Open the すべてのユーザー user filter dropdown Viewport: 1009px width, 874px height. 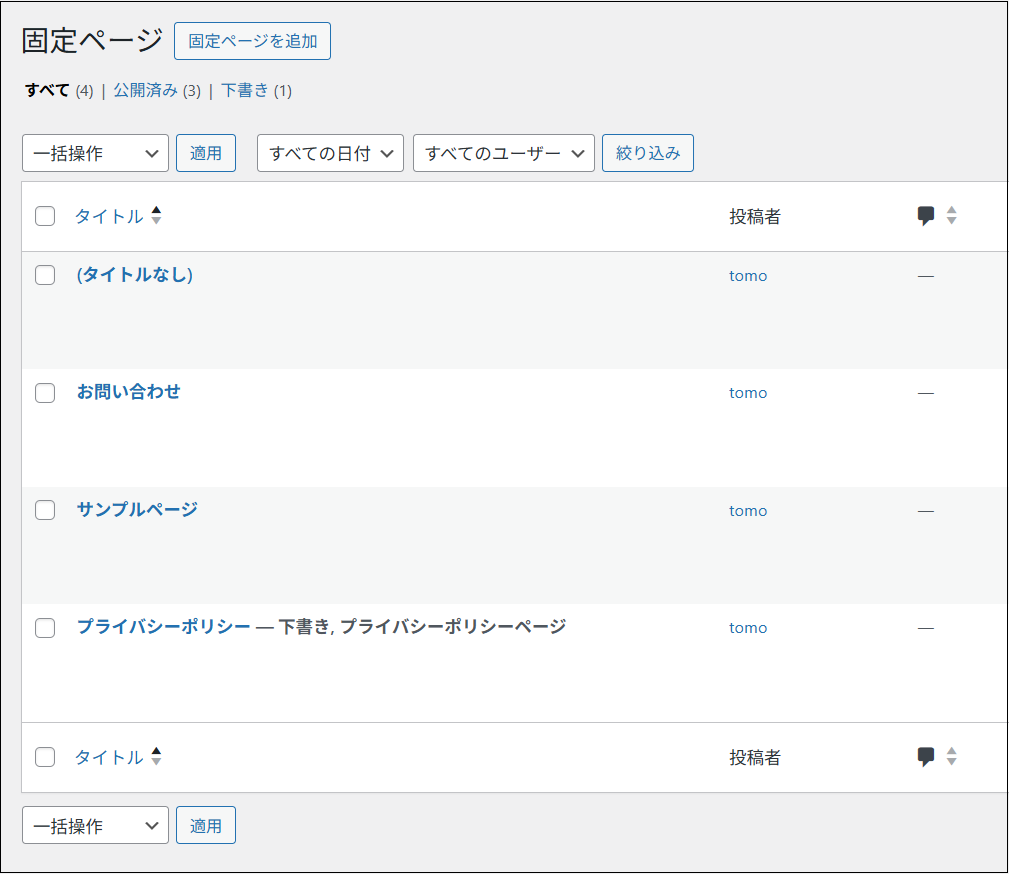pyautogui.click(x=503, y=153)
